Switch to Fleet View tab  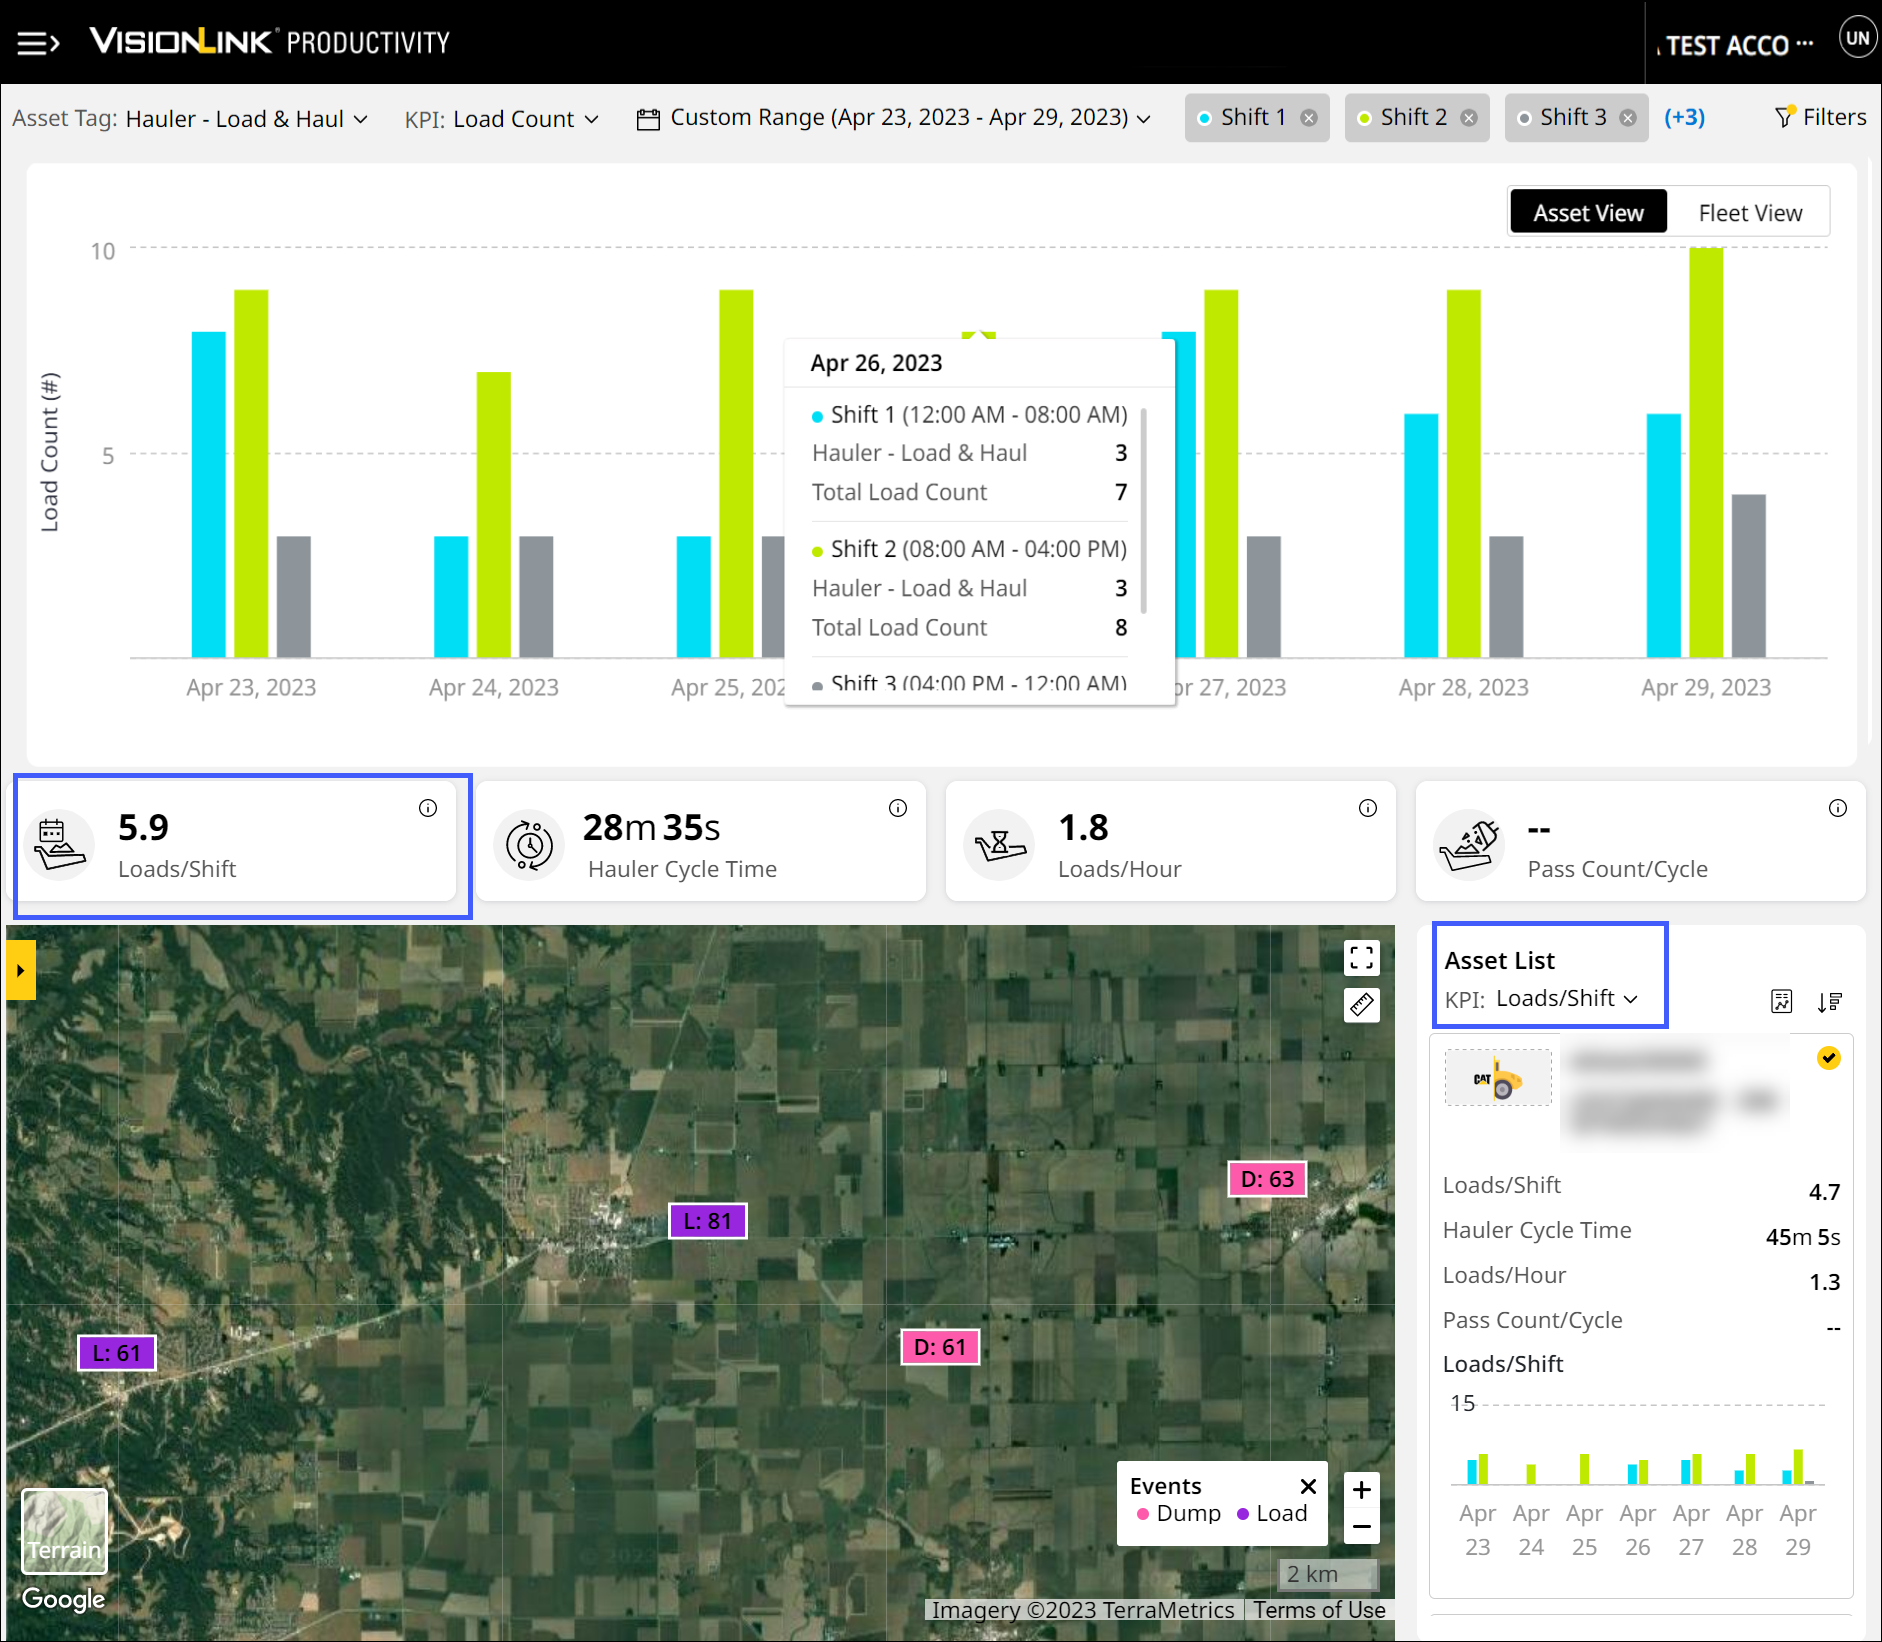tap(1749, 213)
